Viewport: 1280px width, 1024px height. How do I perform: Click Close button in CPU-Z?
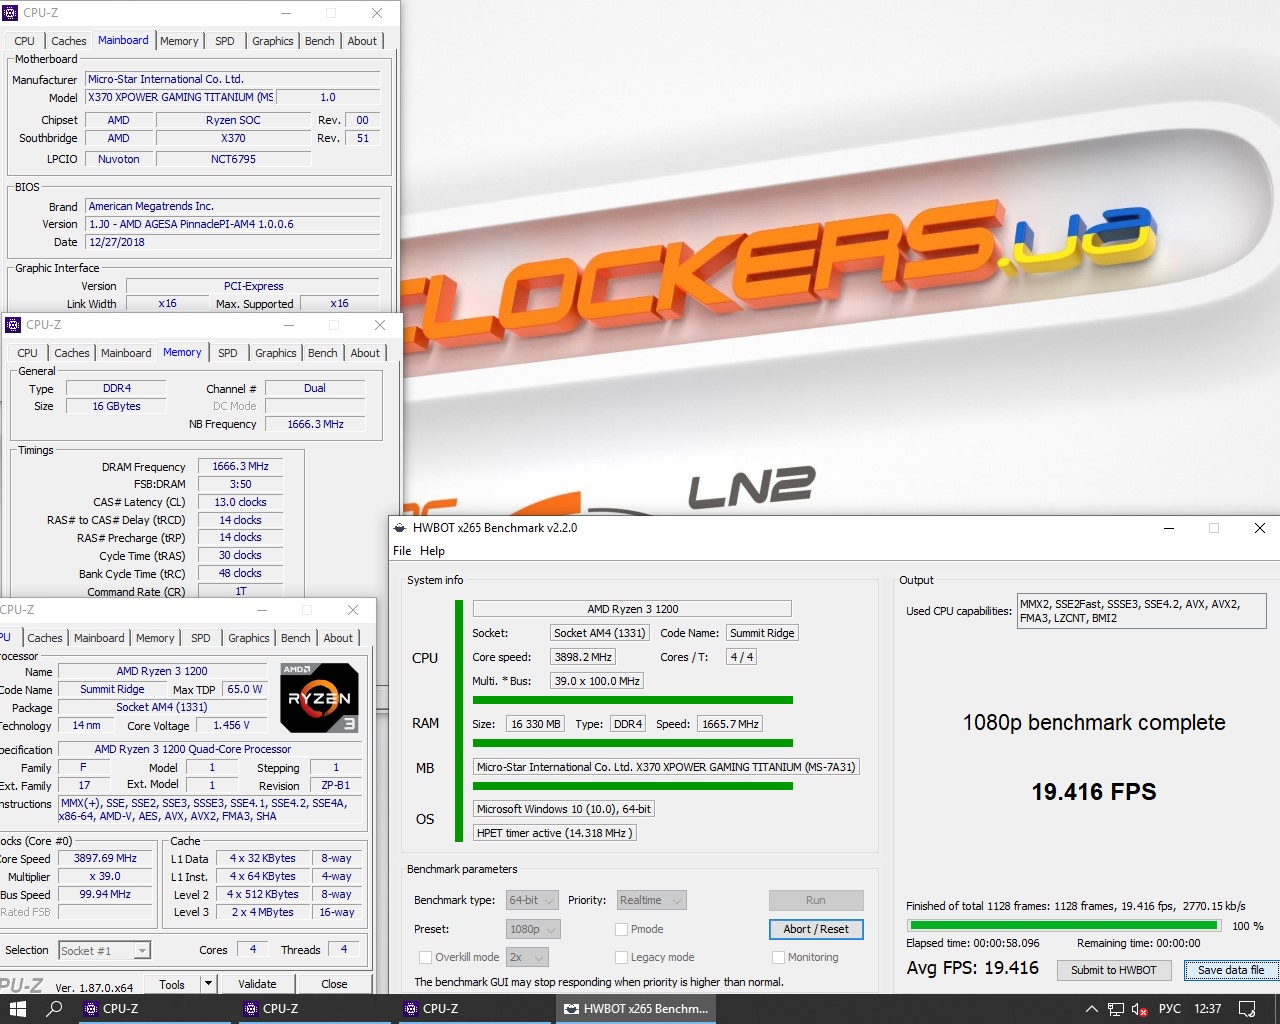tap(334, 984)
